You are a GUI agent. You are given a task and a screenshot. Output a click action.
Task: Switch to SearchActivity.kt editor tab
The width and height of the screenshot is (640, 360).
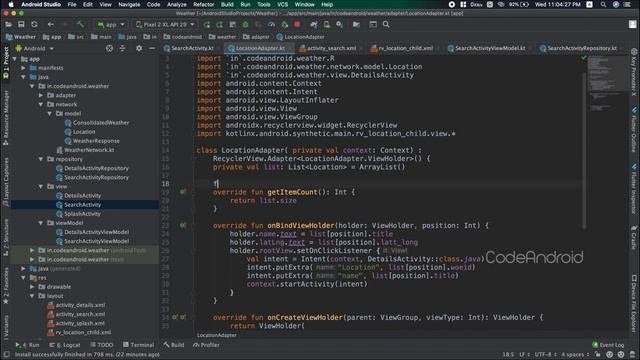189,48
